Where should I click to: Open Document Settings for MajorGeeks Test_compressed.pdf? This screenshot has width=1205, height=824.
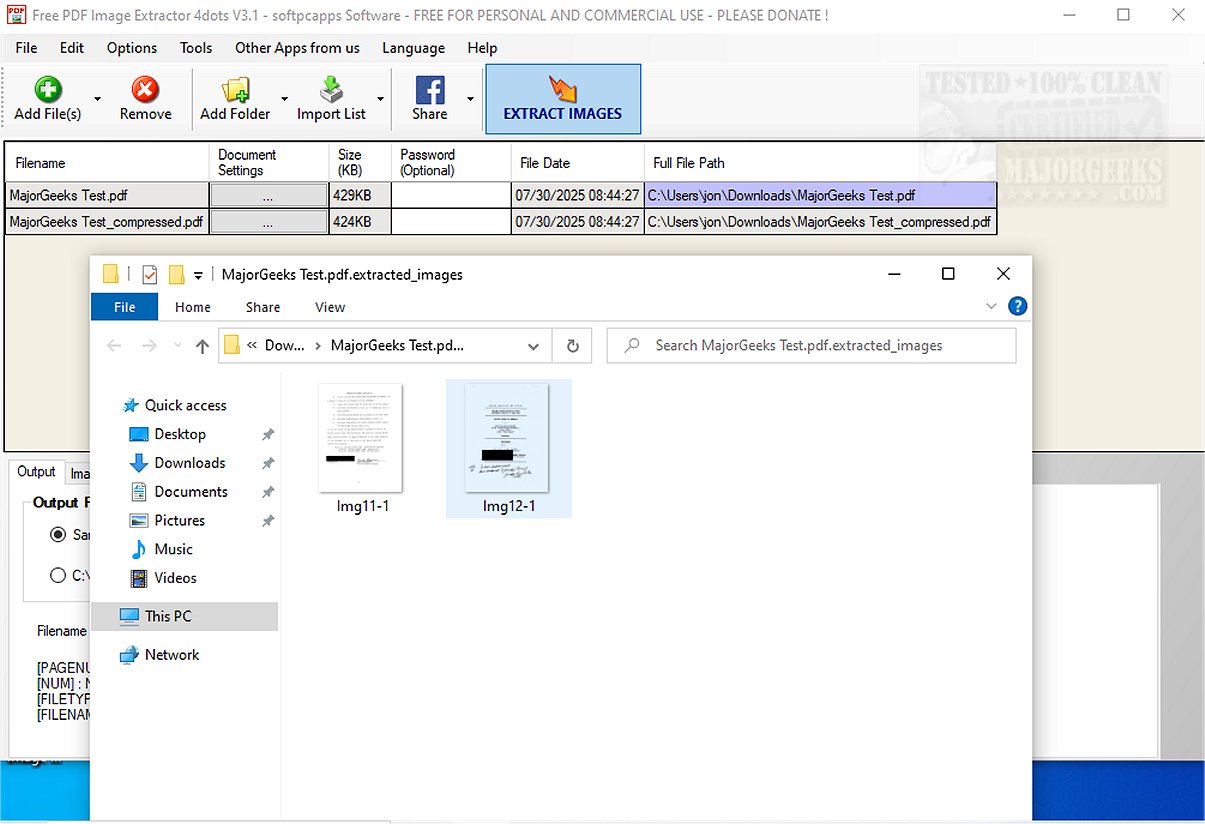268,222
